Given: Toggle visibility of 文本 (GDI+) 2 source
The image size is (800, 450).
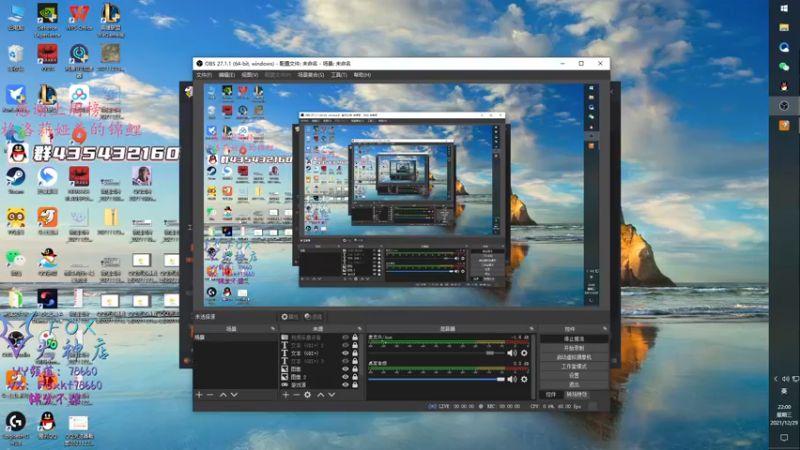Looking at the screenshot, I should (345, 345).
